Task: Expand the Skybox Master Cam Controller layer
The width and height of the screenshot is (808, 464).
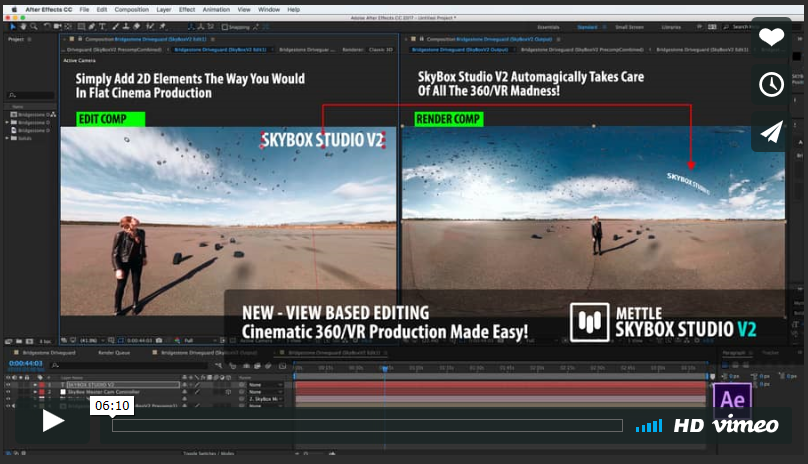Action: click(x=35, y=392)
